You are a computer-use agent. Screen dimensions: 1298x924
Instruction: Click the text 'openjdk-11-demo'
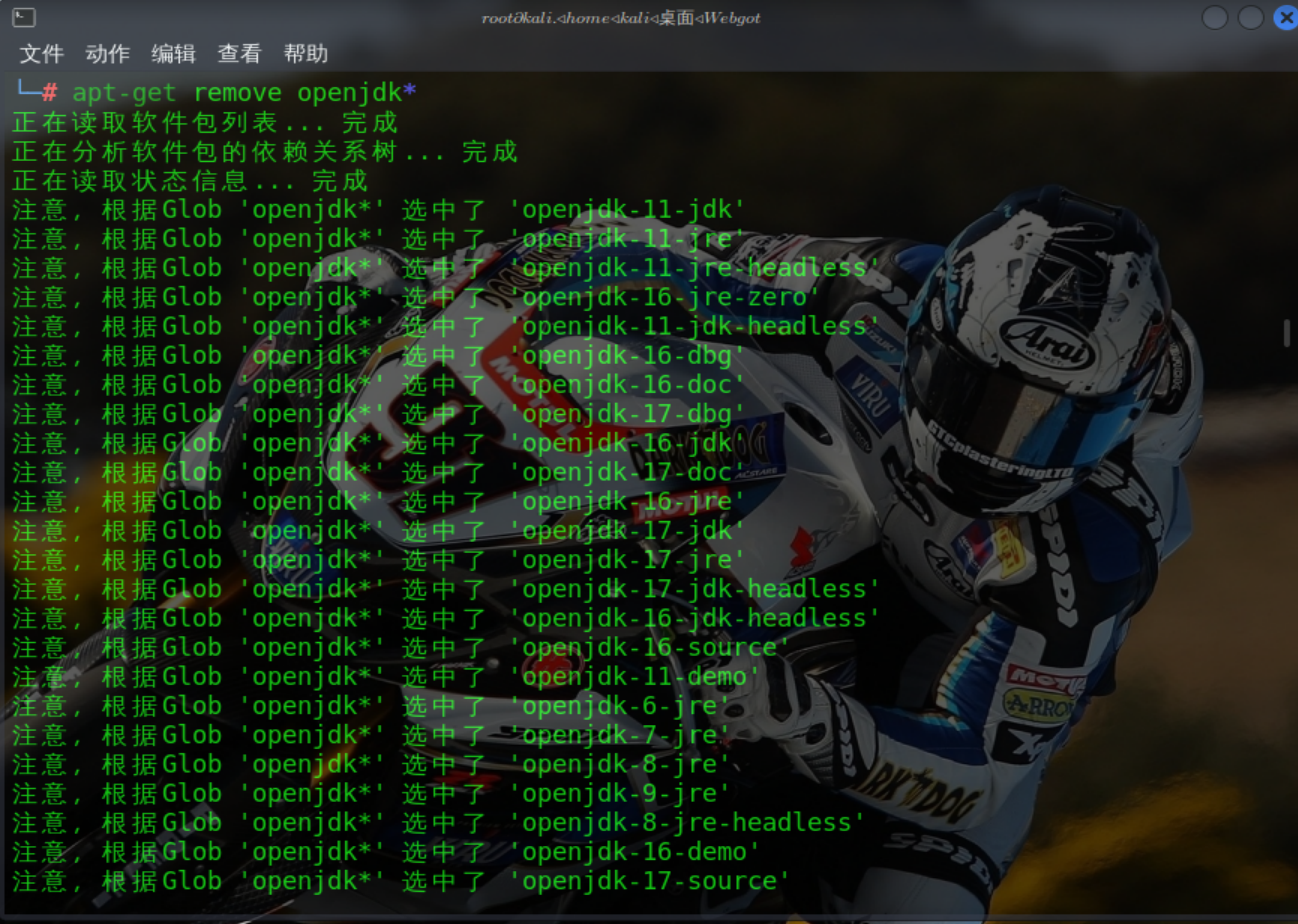[634, 677]
